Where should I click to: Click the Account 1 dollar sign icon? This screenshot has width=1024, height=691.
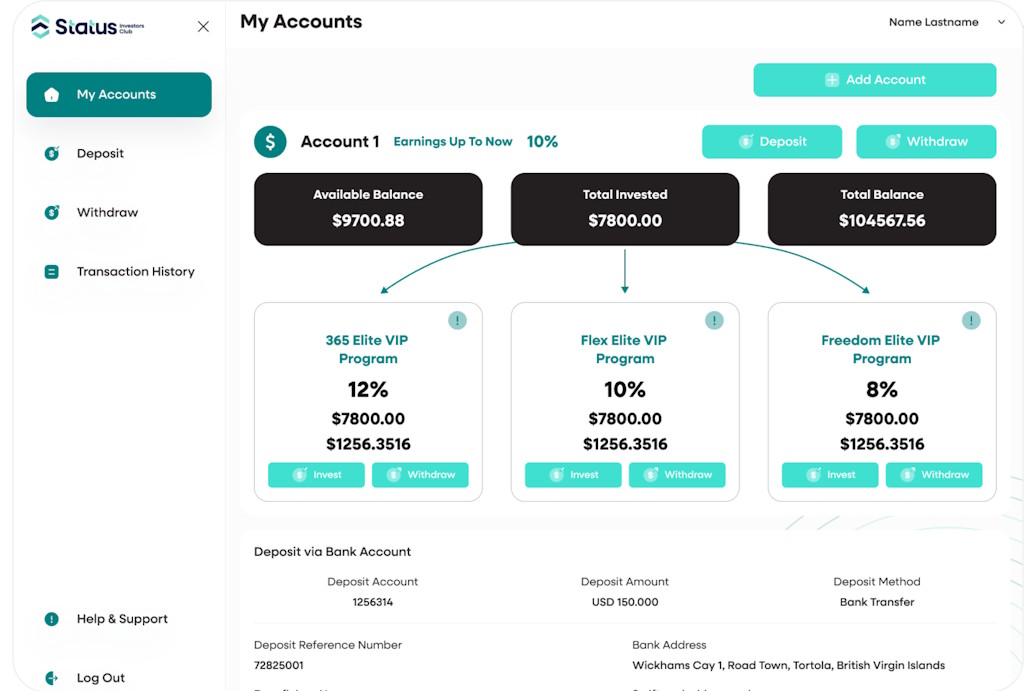click(x=270, y=142)
